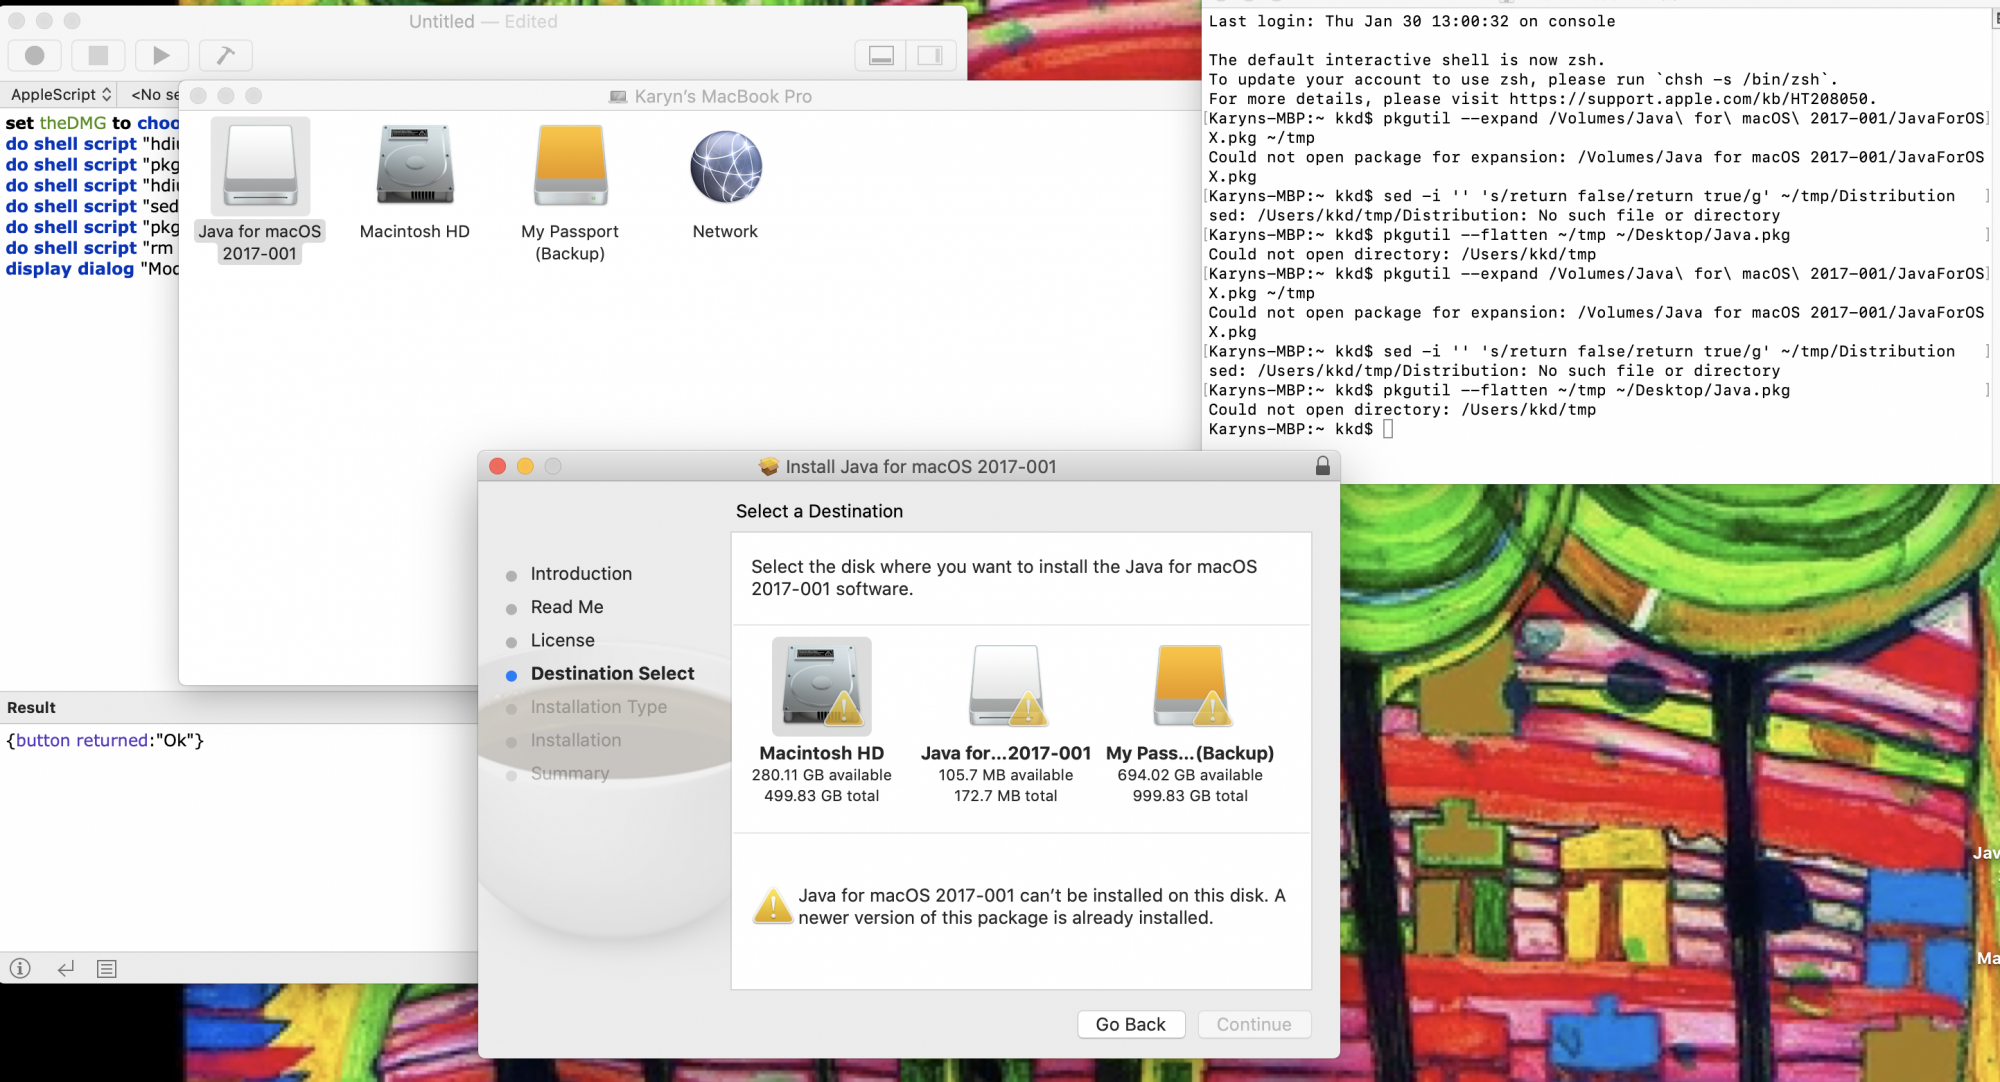This screenshot has height=1082, width=2000.
Task: Toggle the side pane view in Script Editor
Action: (x=931, y=56)
